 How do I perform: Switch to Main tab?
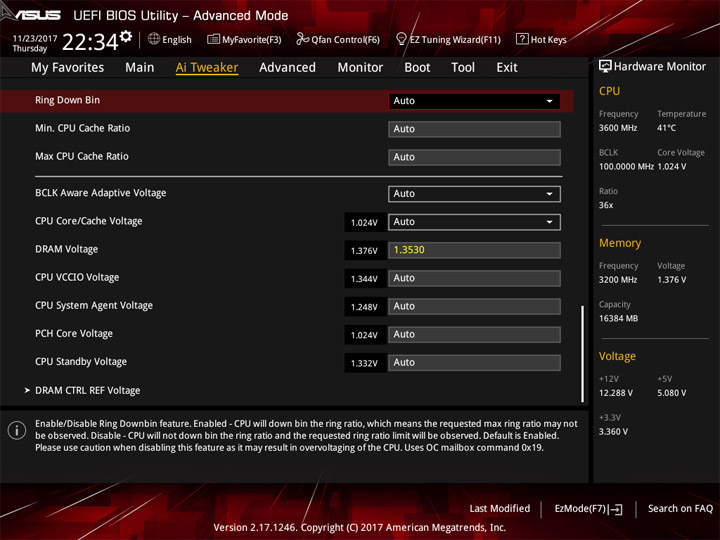coord(140,68)
